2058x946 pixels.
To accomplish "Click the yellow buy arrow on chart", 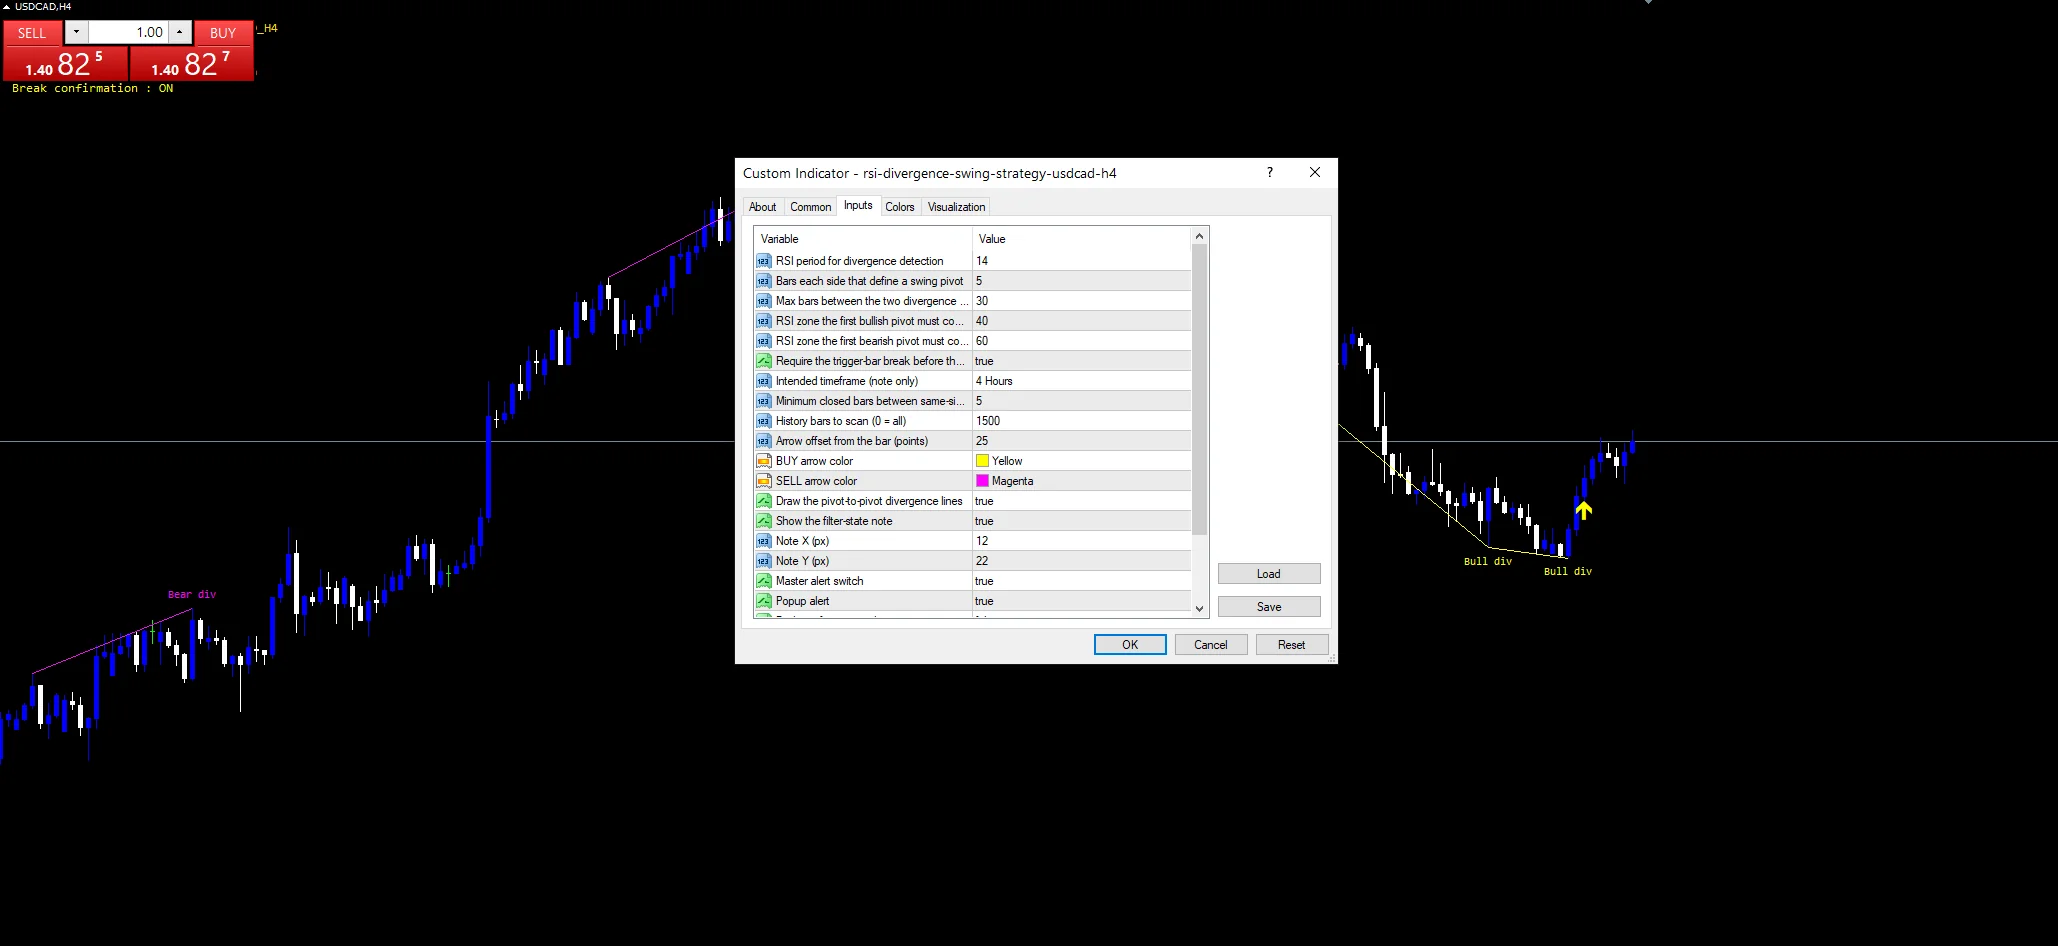I will point(1583,511).
